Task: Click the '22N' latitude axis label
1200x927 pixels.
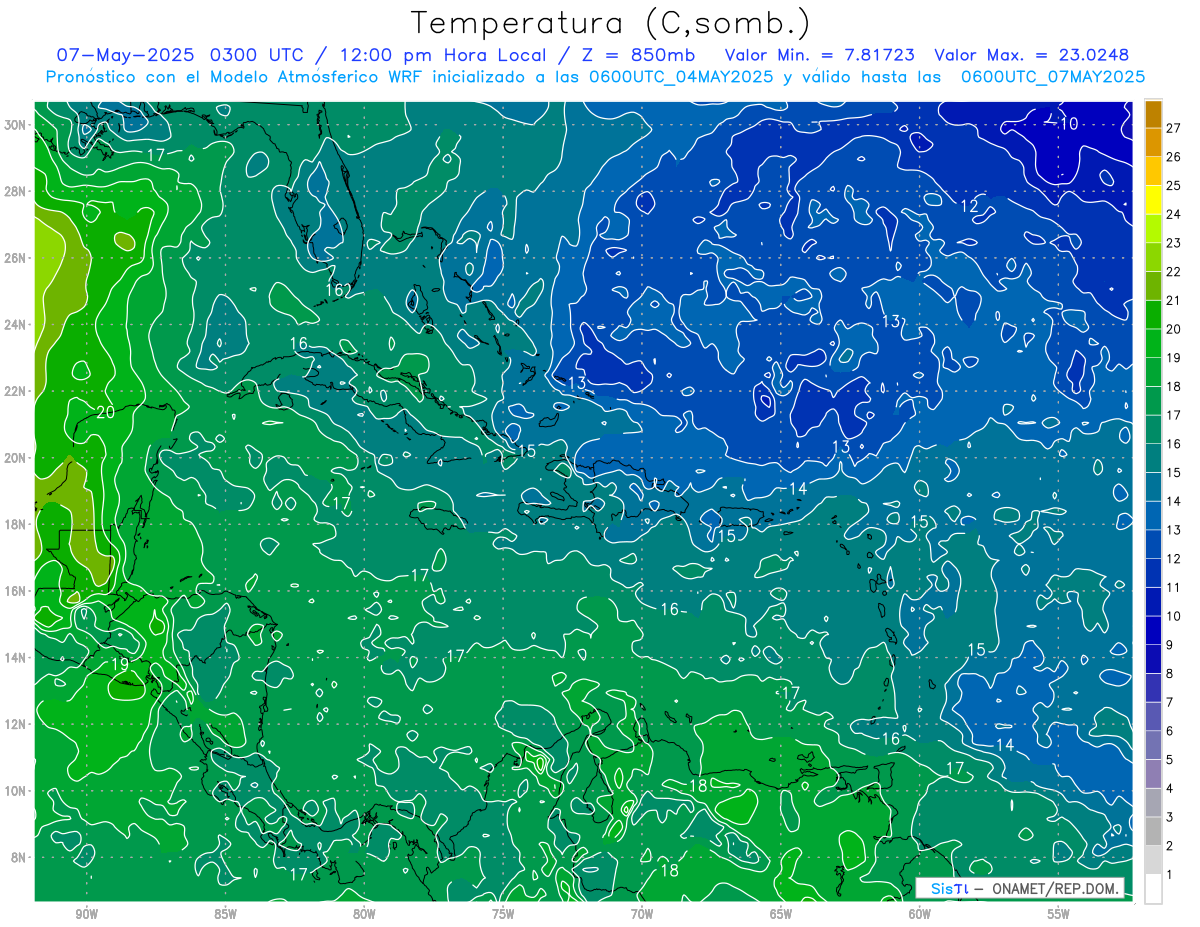Action: tap(15, 391)
